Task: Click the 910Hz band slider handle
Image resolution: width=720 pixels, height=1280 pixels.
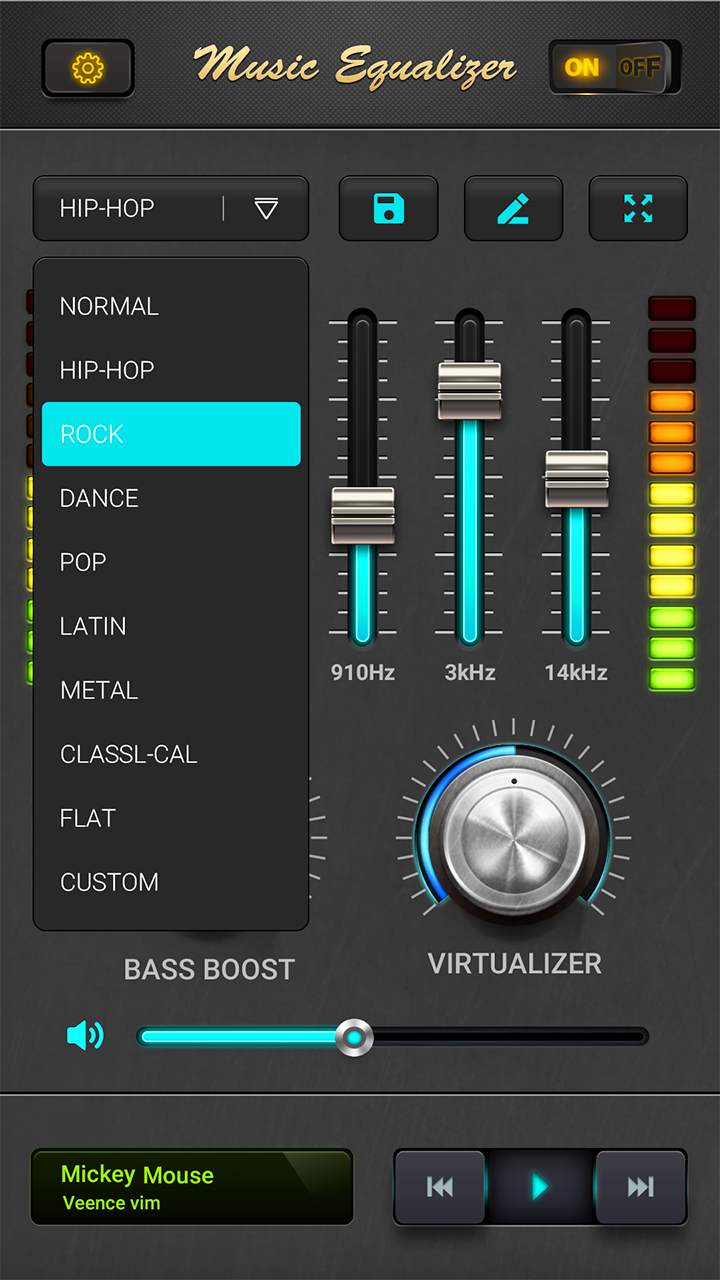Action: click(363, 515)
